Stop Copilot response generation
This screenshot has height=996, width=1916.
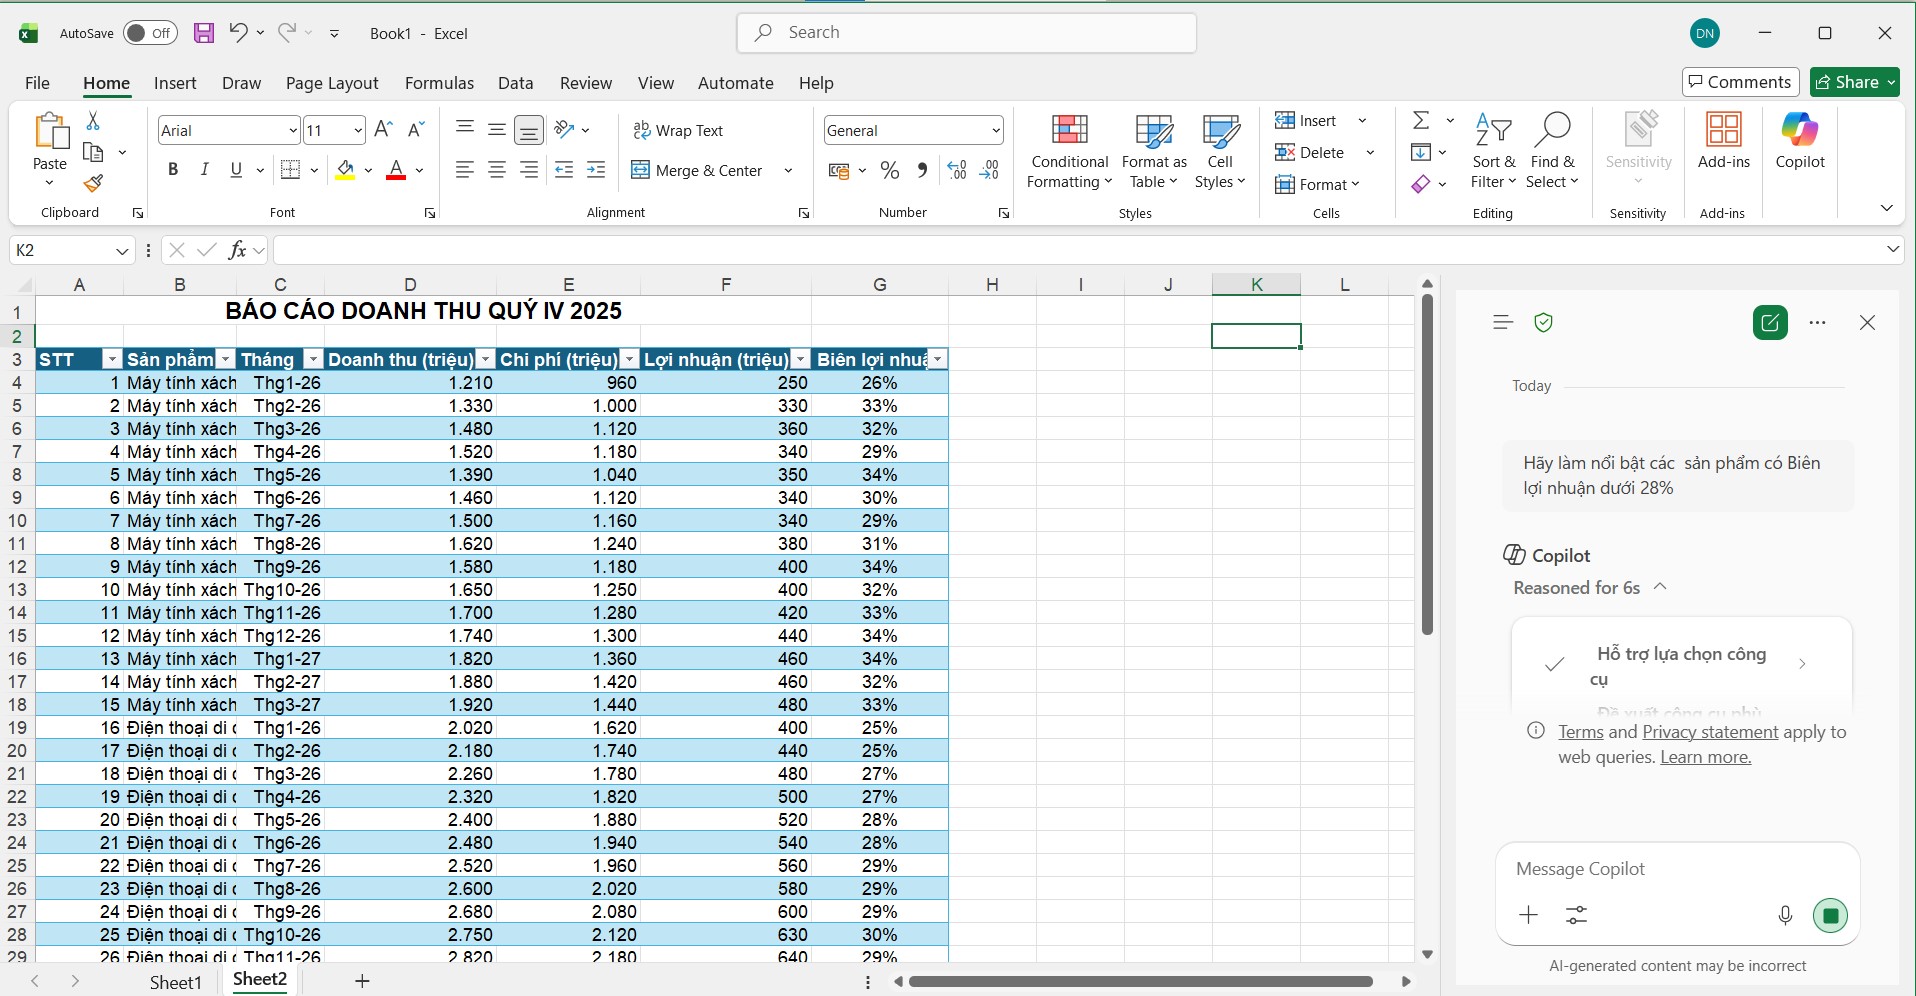click(1830, 915)
